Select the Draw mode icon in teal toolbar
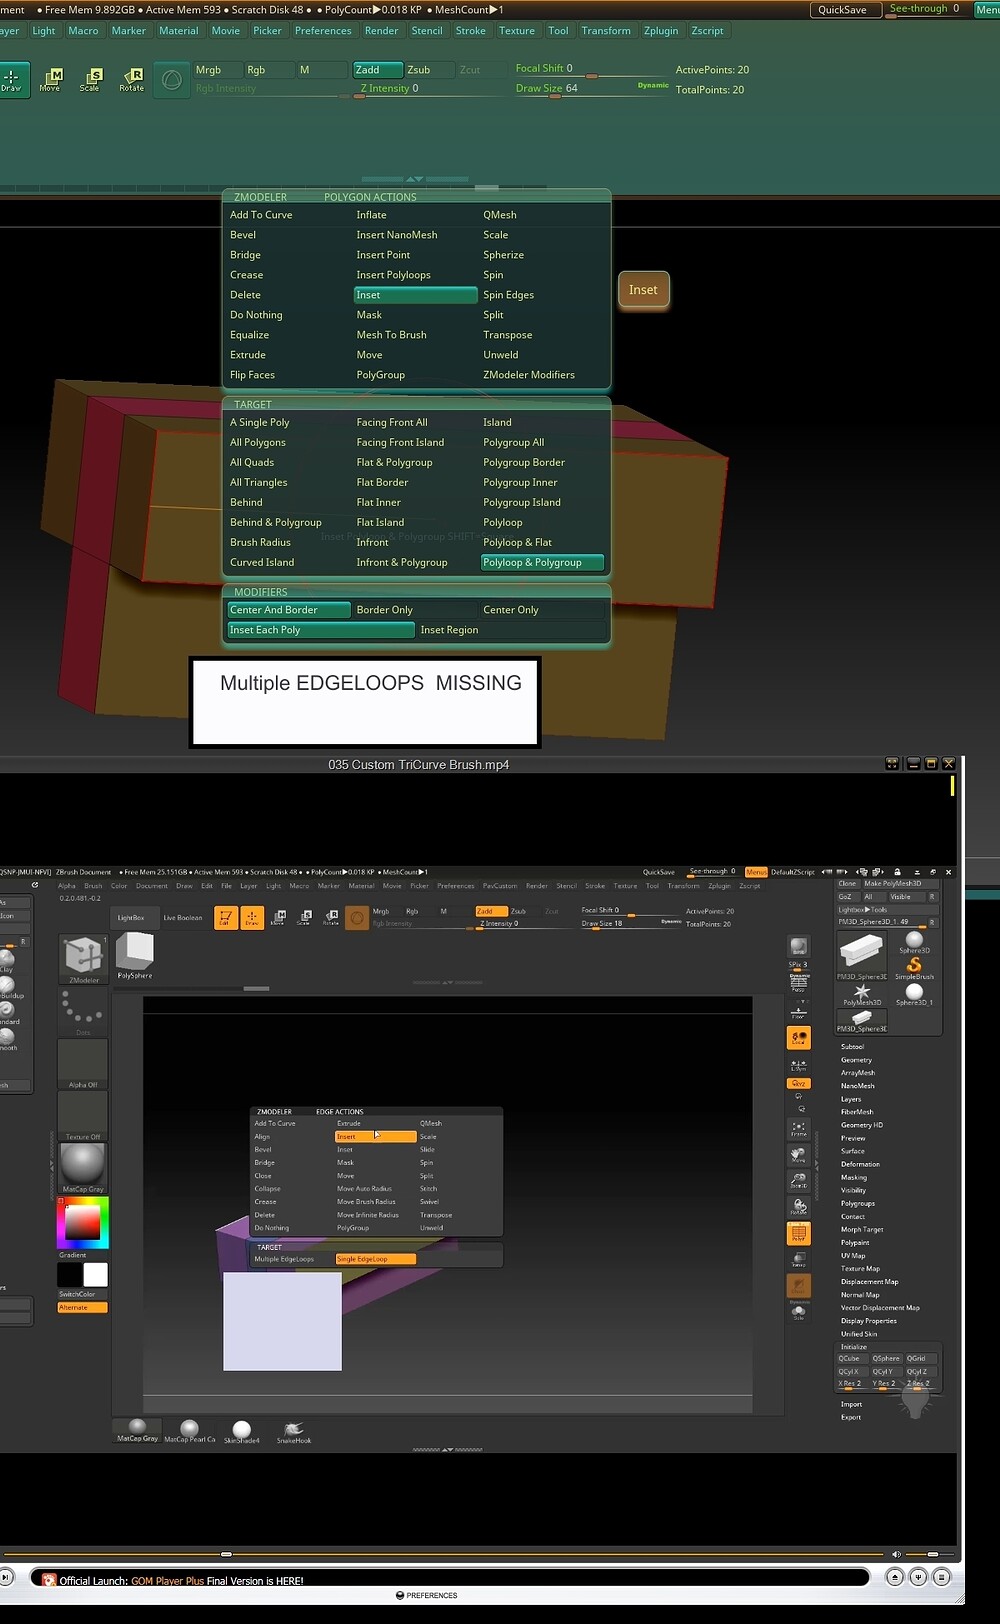 (x=12, y=79)
